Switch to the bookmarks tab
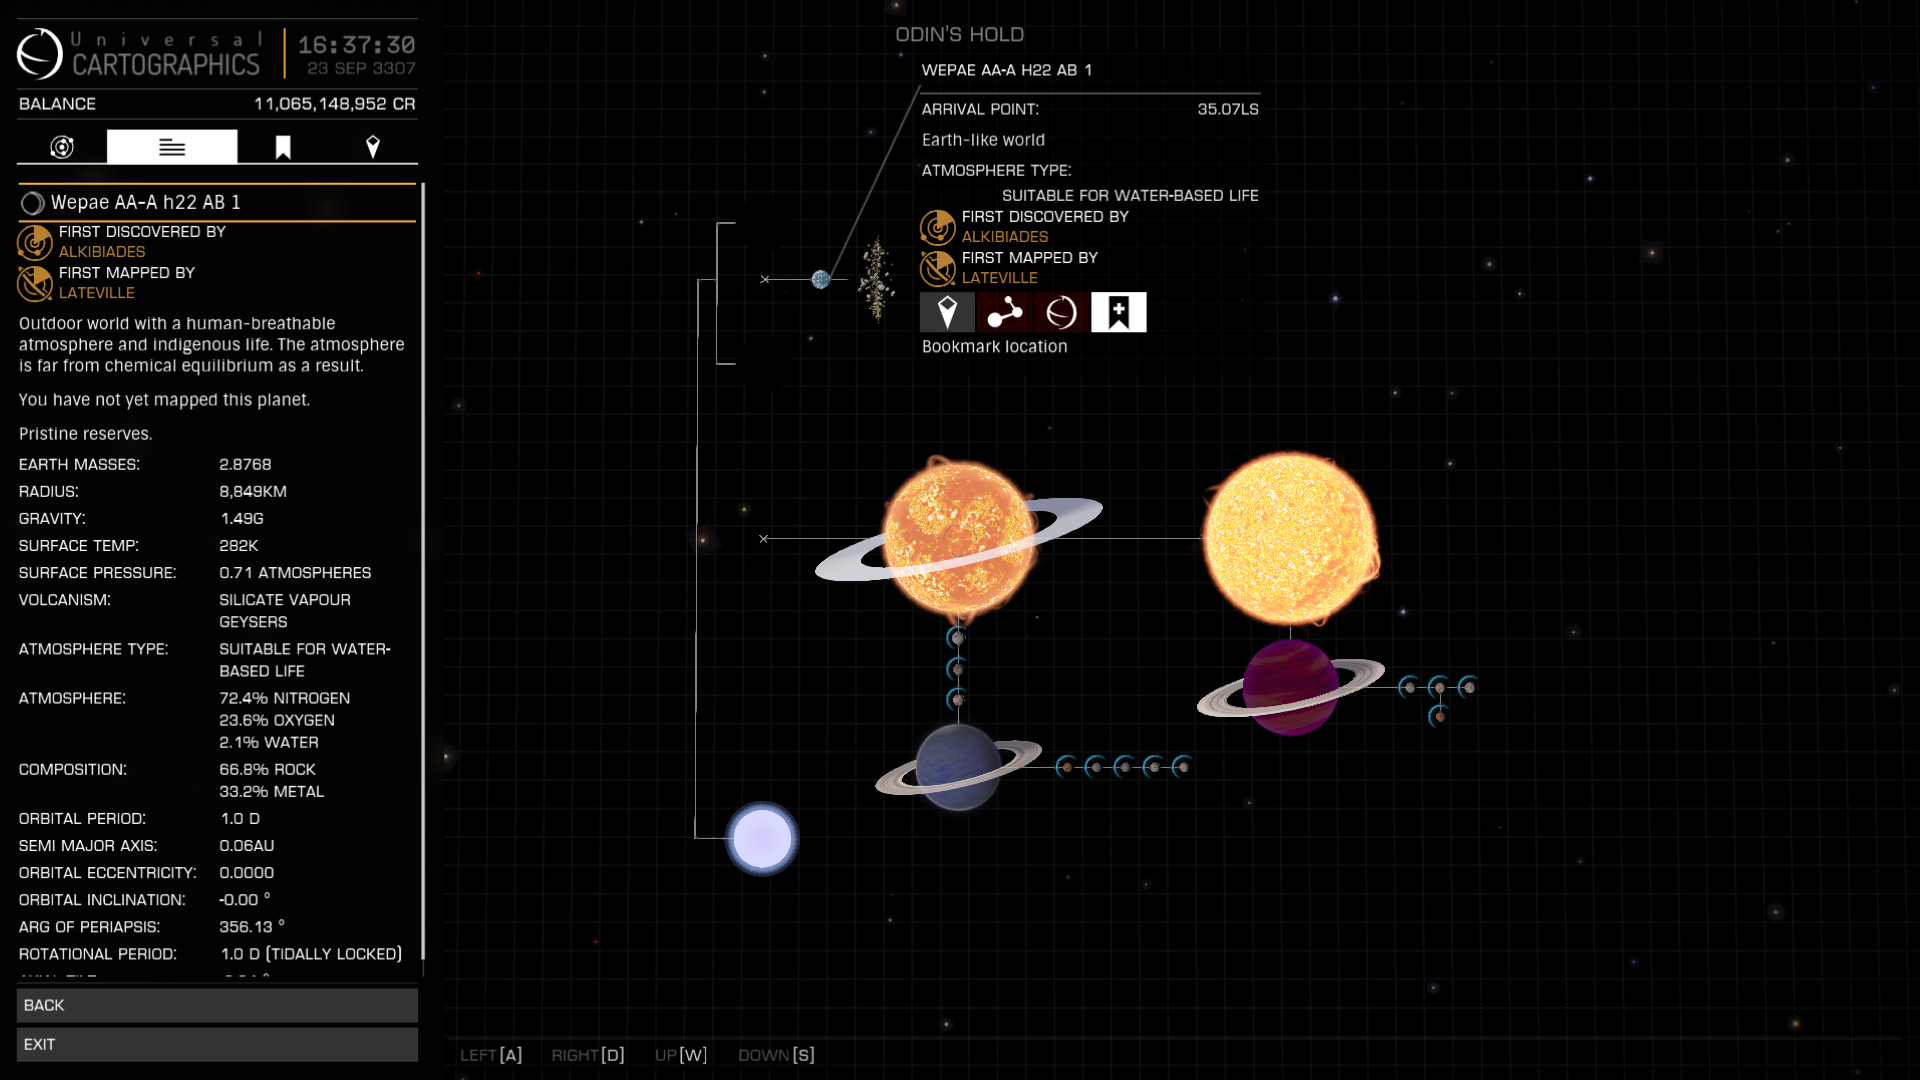1920x1080 pixels. (283, 148)
